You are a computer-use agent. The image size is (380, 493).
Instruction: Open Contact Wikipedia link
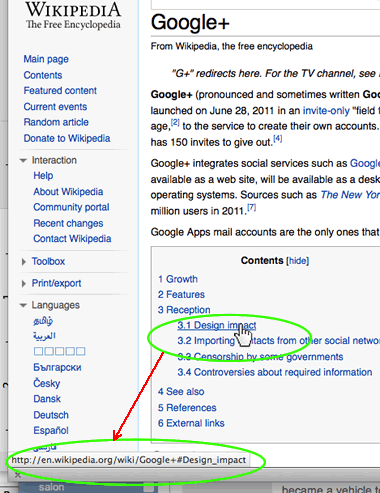click(x=72, y=239)
